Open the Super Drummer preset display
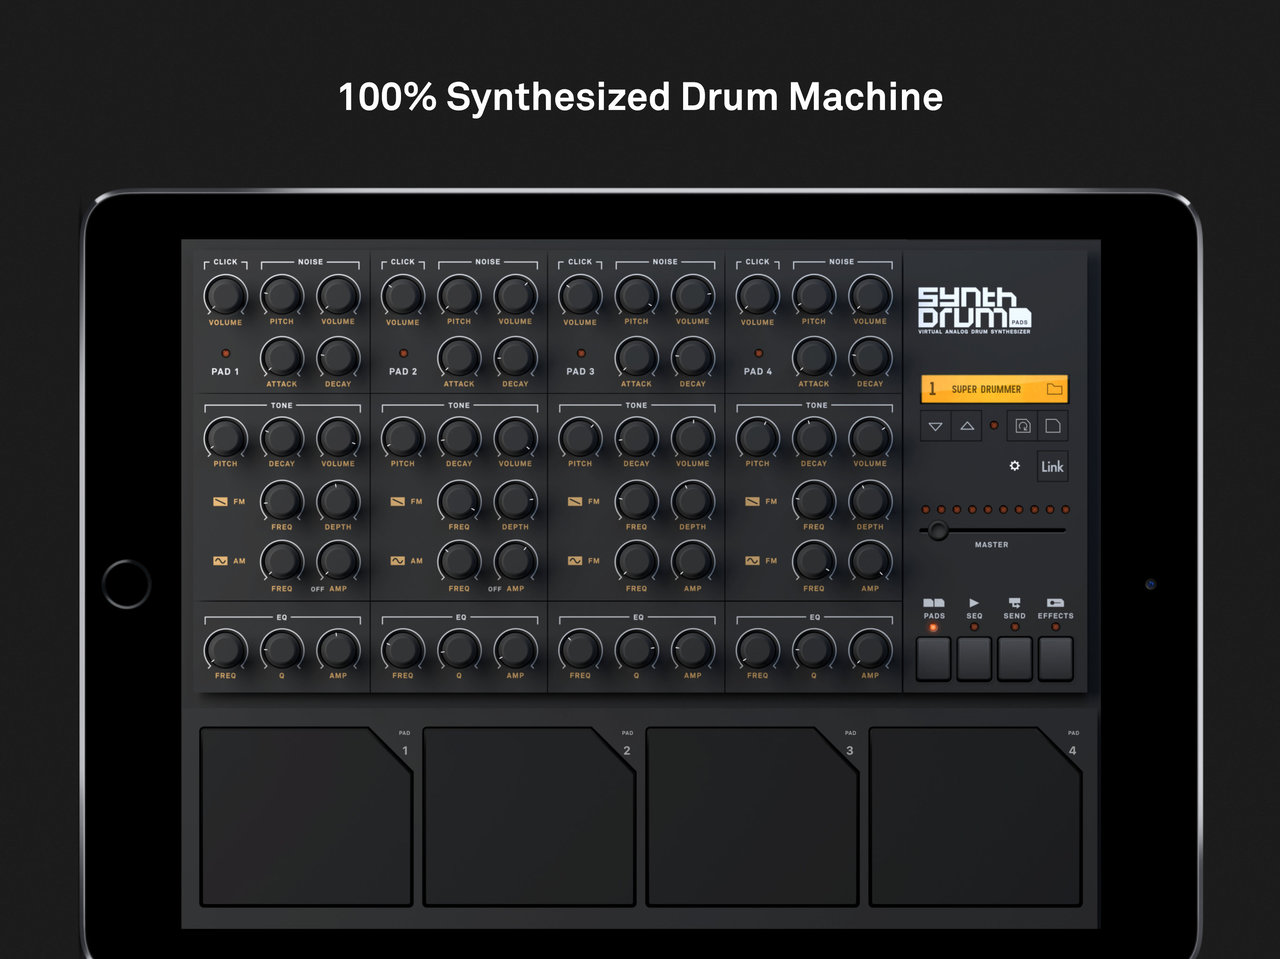This screenshot has height=959, width=1280. point(985,389)
